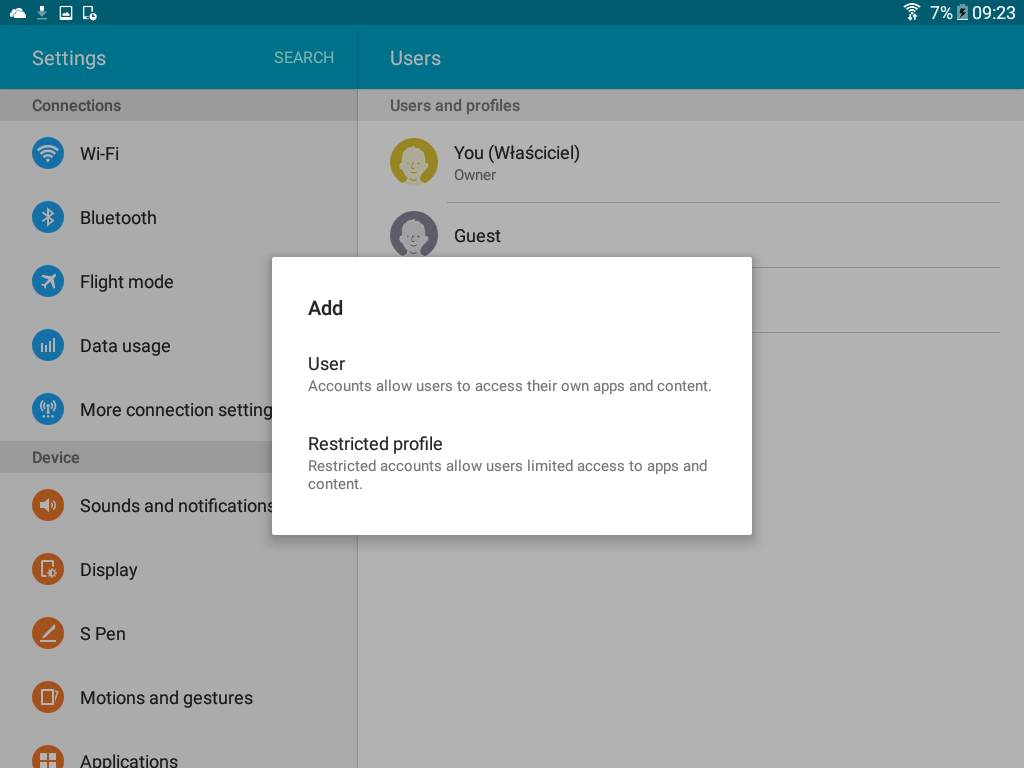The width and height of the screenshot is (1024, 768).
Task: Tap the More connection settings icon
Action: [48, 410]
